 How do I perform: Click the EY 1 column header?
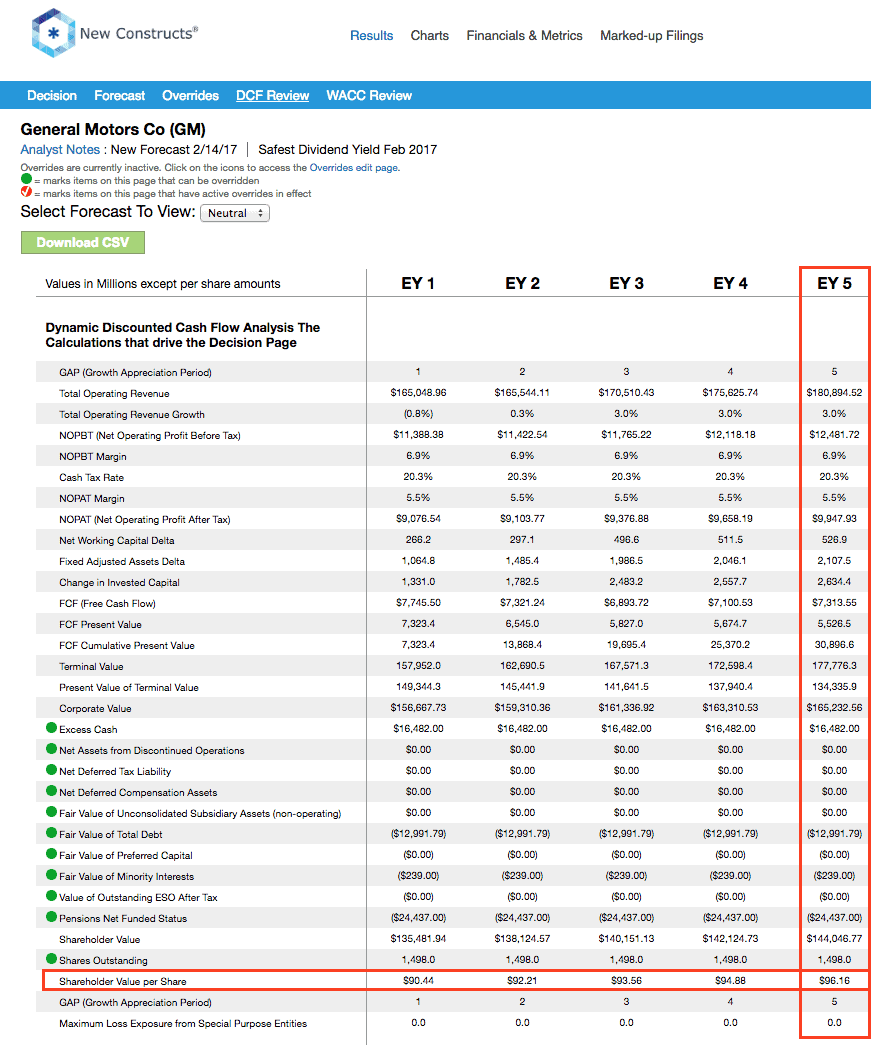pos(418,284)
